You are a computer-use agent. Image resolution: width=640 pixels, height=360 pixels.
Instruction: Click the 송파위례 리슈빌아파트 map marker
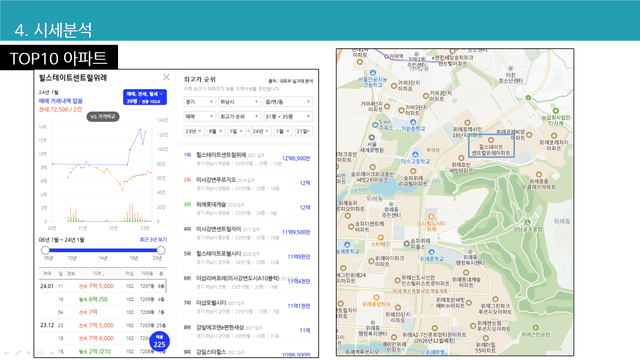[x=413, y=171]
